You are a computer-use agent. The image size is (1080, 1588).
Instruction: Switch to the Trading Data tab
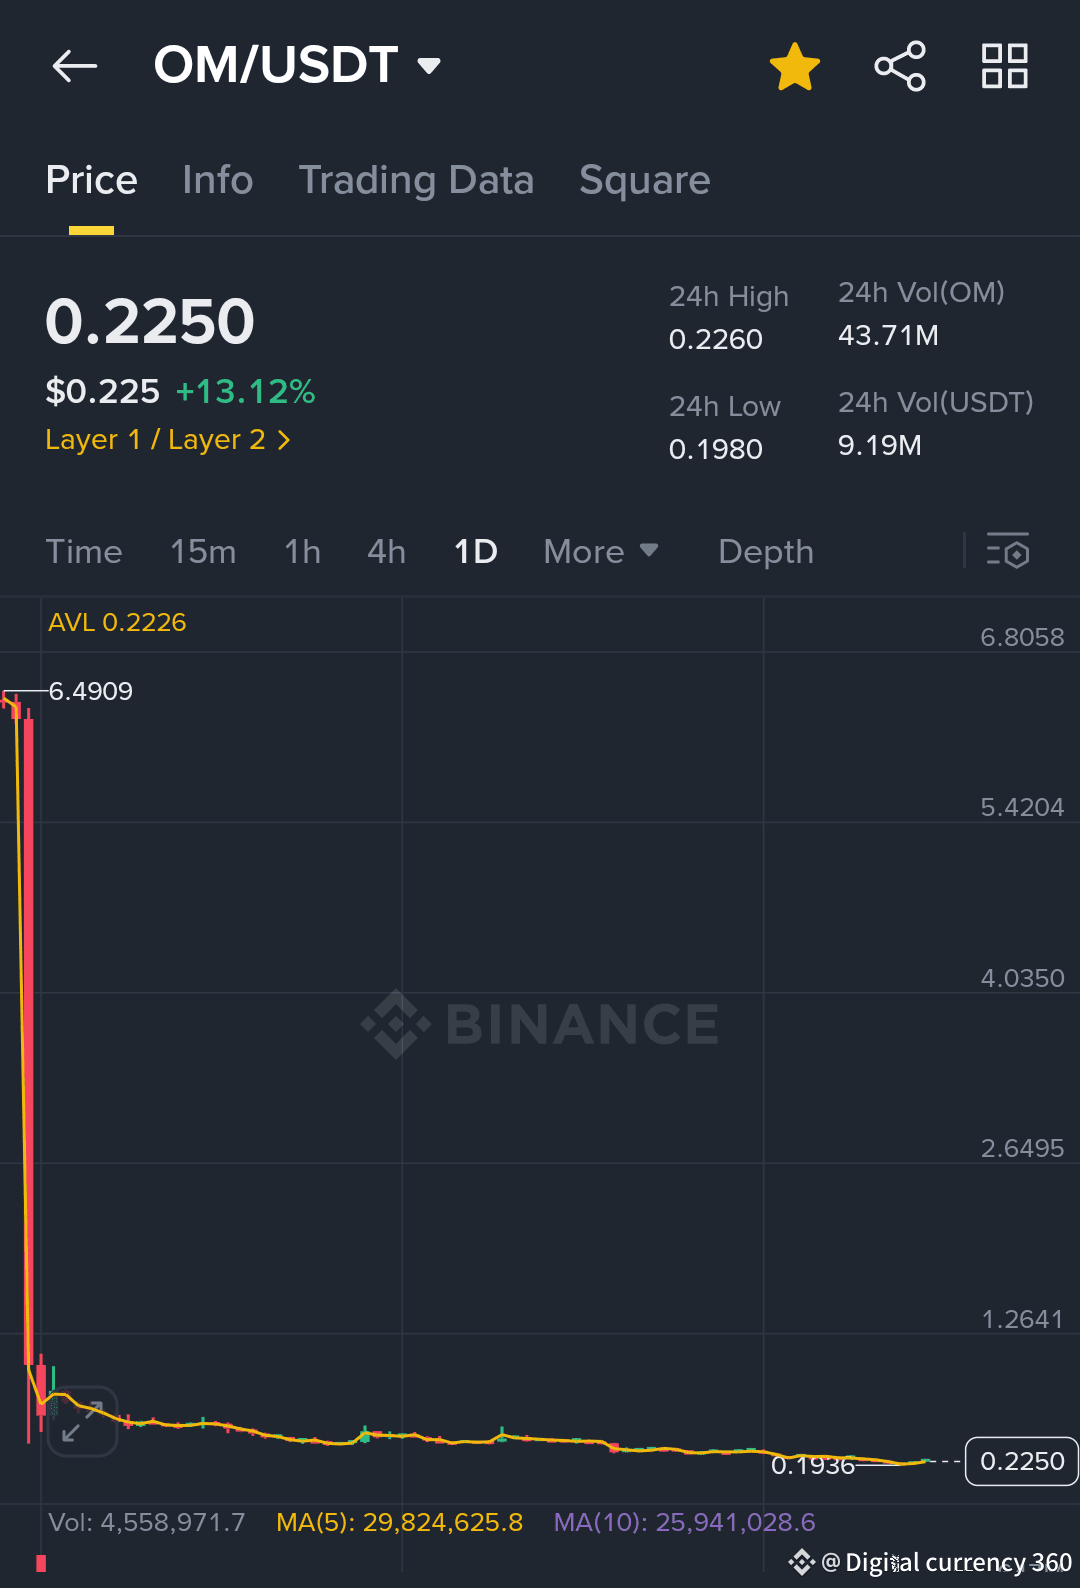(x=416, y=180)
